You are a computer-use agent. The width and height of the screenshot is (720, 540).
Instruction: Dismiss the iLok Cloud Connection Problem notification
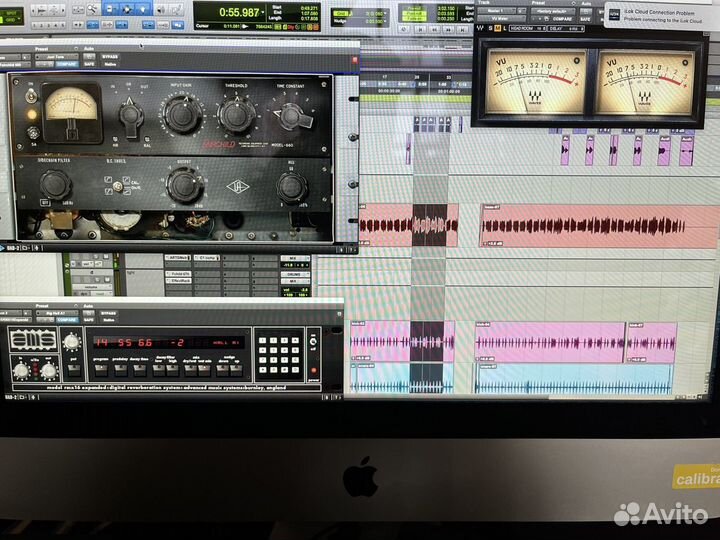(663, 17)
